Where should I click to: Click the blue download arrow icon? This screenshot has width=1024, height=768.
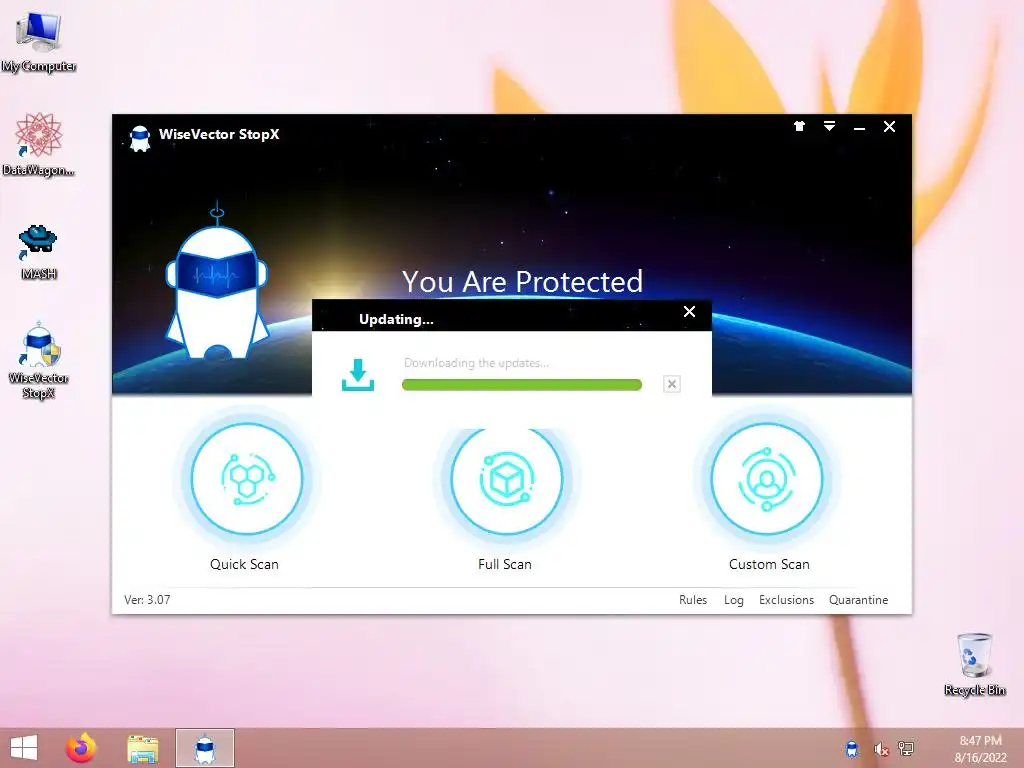tap(358, 375)
